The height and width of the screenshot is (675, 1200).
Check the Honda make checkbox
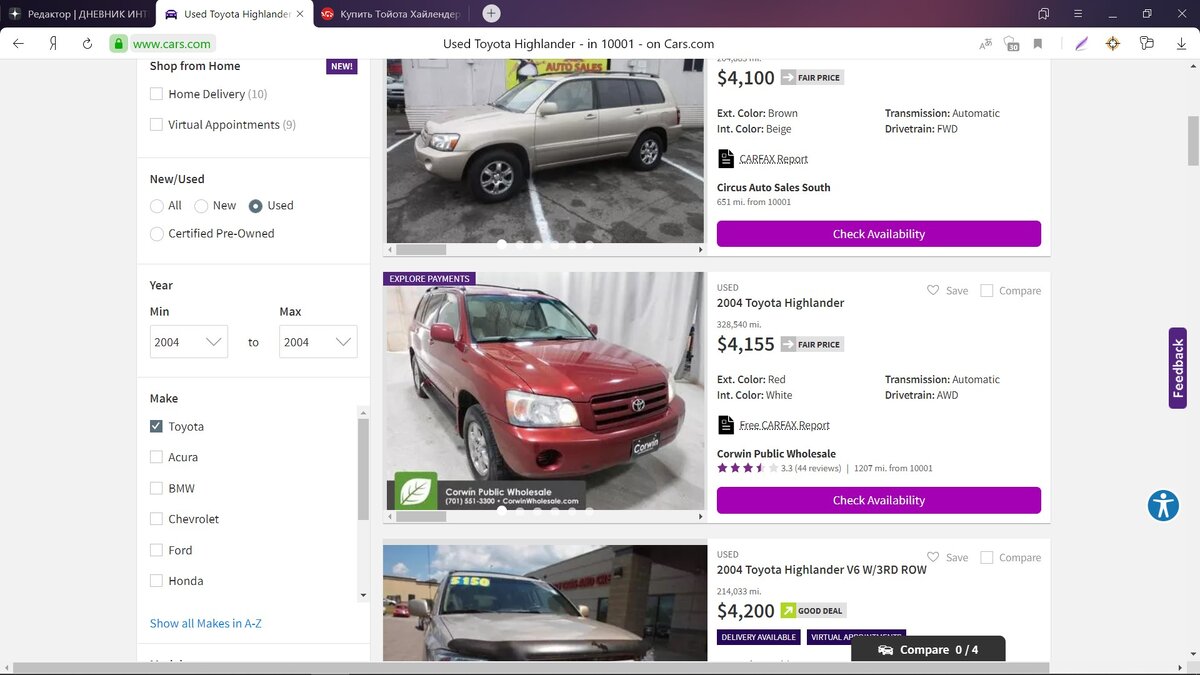(x=156, y=581)
